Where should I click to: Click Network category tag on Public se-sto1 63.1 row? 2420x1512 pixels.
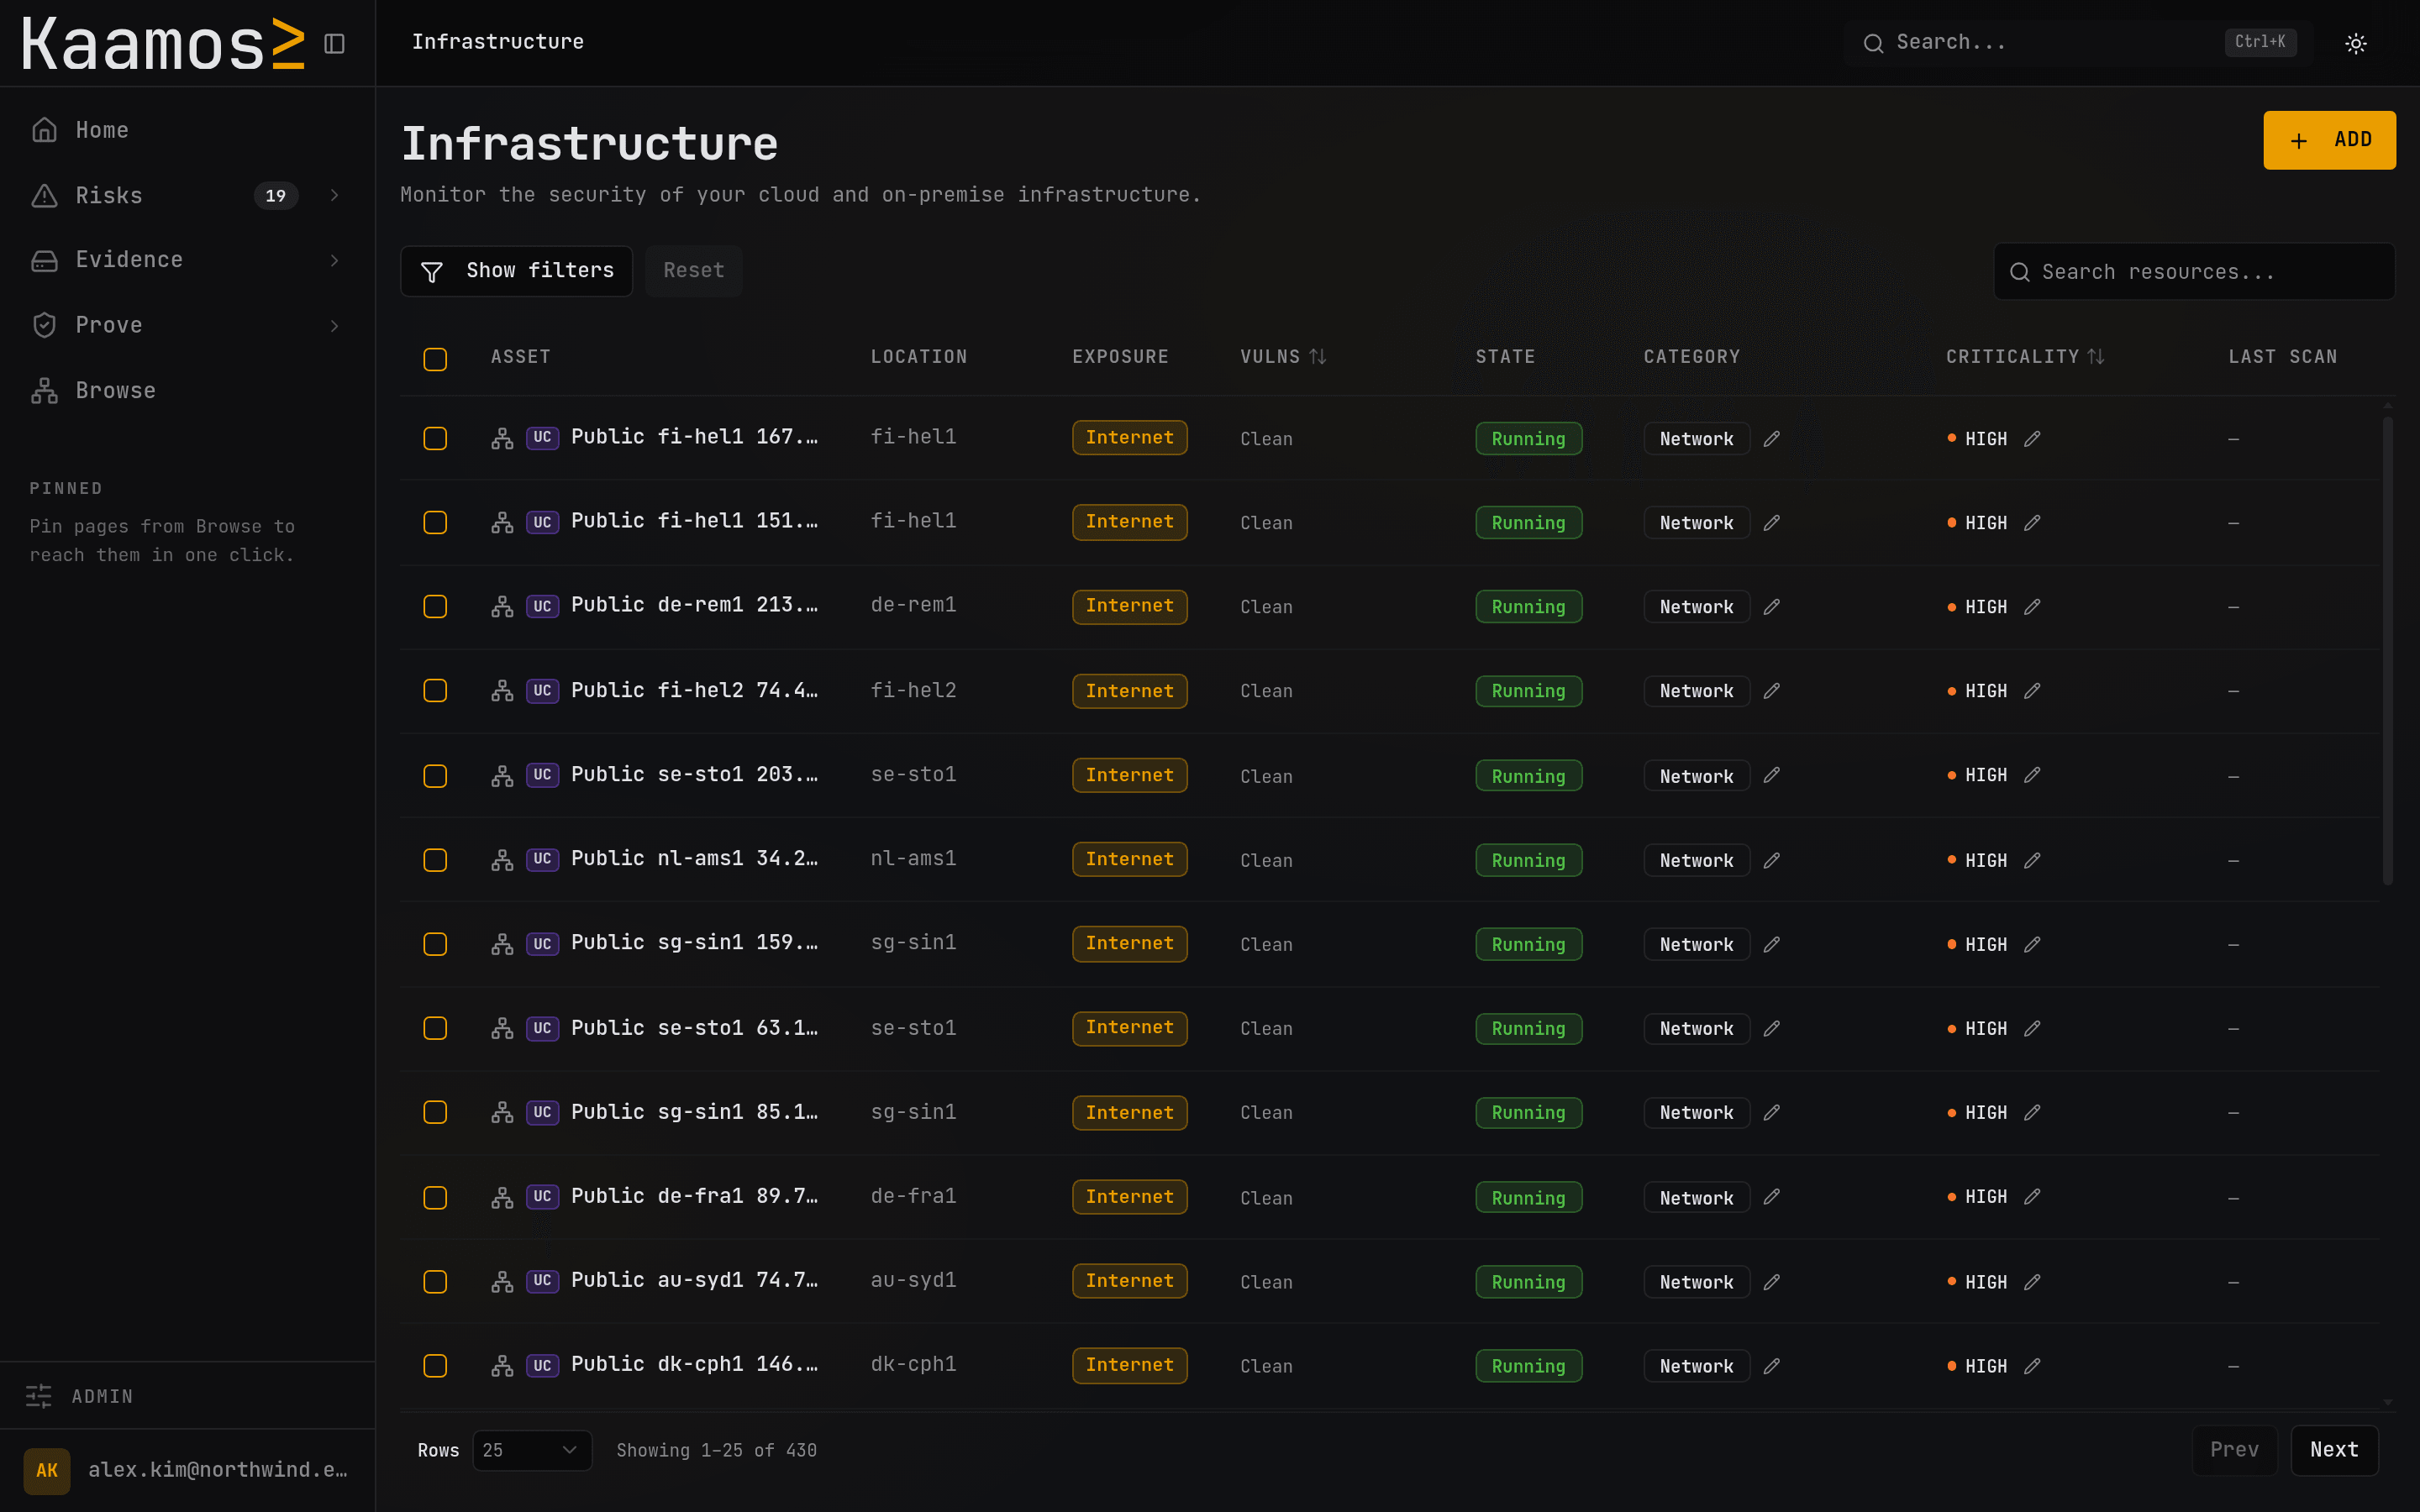[1696, 1029]
